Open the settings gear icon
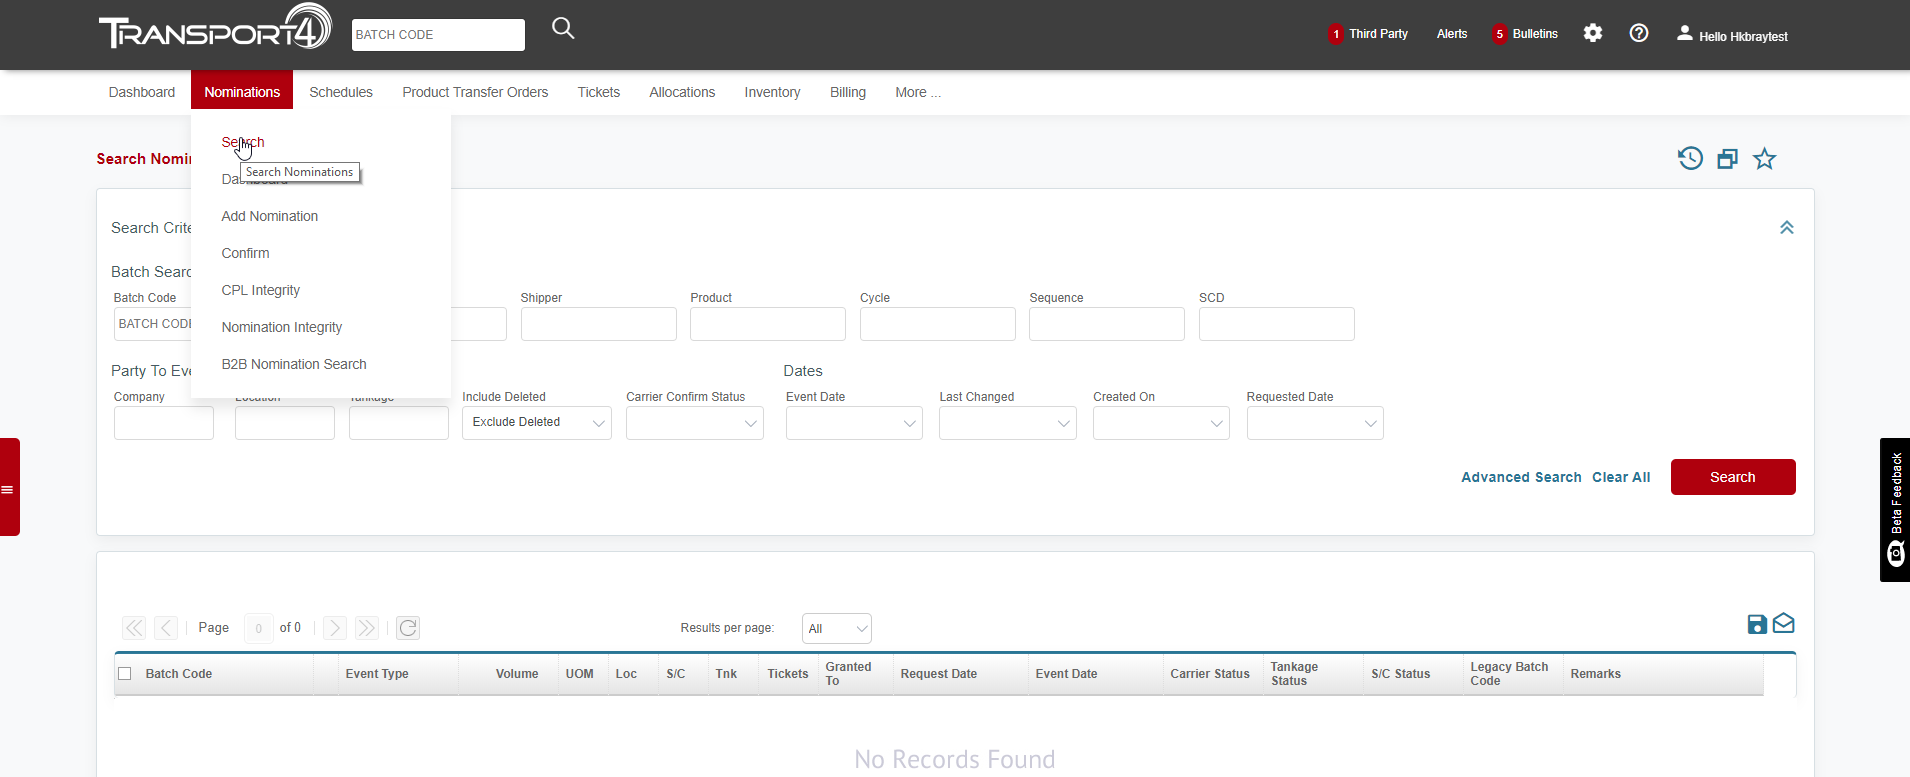 click(x=1593, y=33)
